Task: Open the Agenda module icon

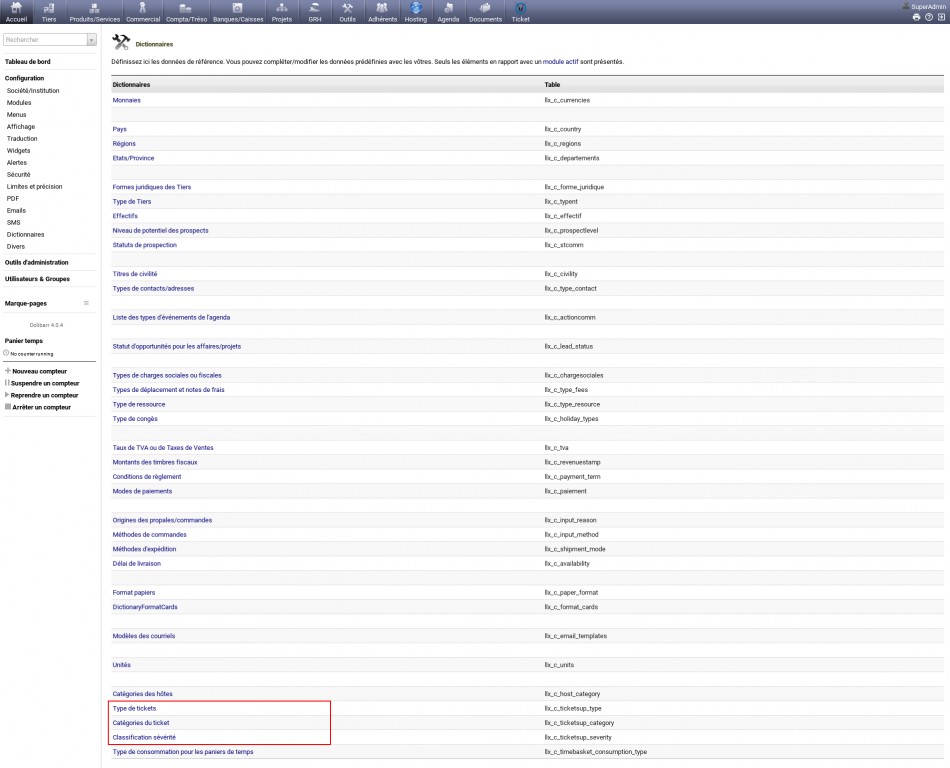Action: (x=448, y=9)
